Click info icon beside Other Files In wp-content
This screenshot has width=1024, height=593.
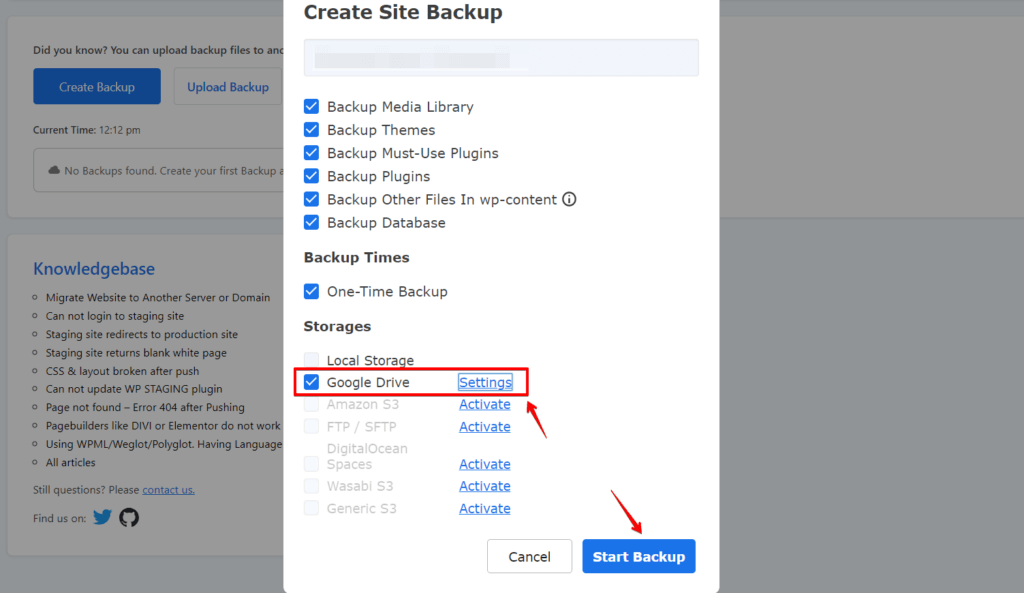click(x=569, y=199)
